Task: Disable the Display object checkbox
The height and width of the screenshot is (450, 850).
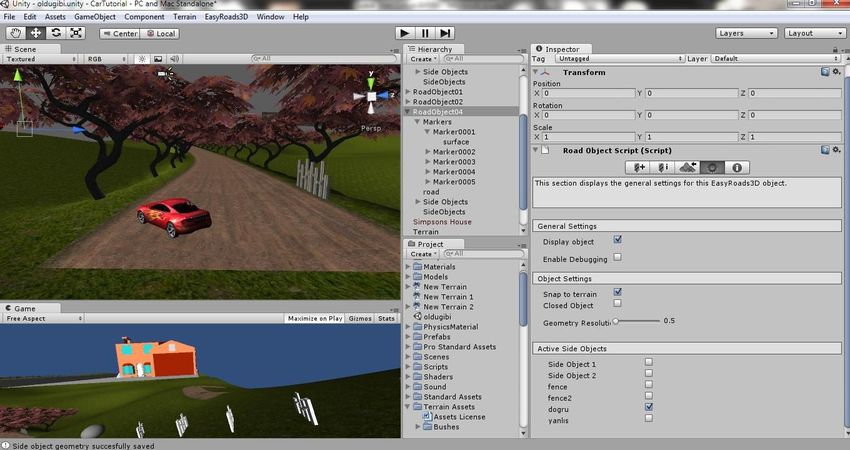Action: (618, 241)
